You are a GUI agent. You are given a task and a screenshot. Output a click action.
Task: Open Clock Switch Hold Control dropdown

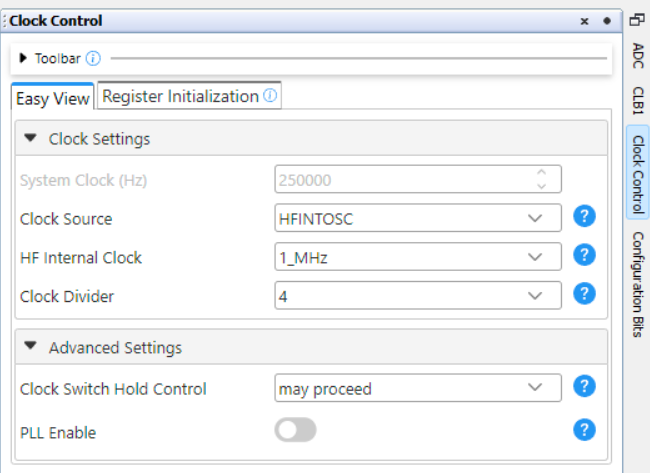(418, 388)
